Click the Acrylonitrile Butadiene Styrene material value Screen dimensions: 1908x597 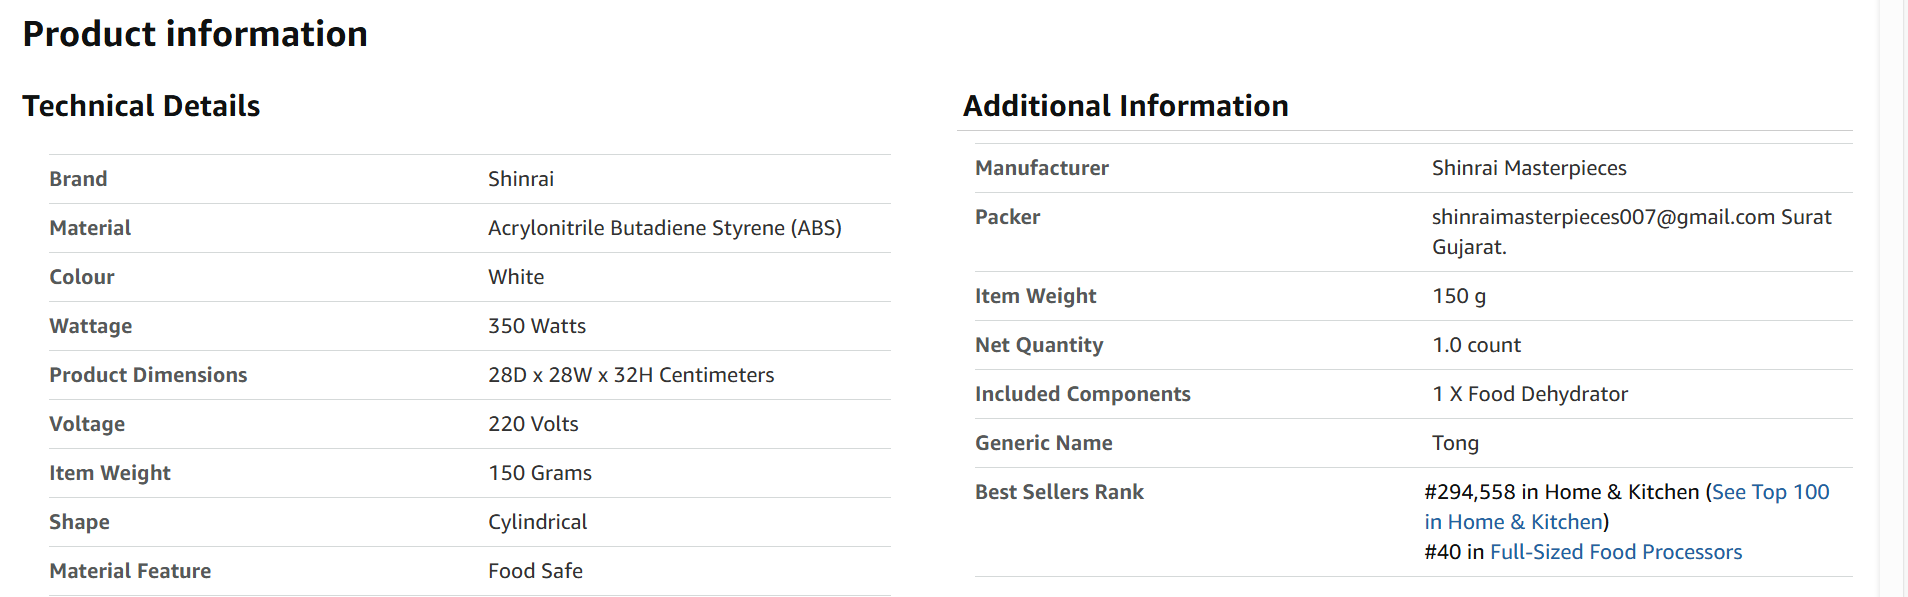(665, 228)
